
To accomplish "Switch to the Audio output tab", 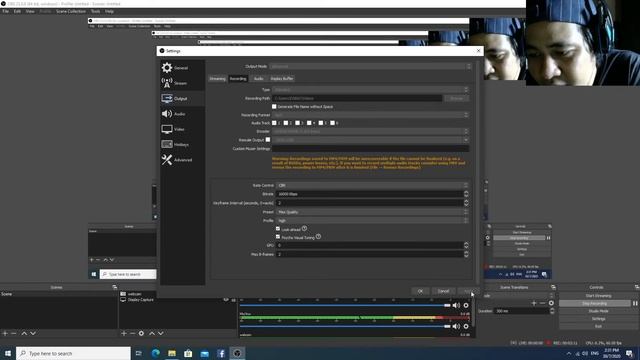I will [258, 79].
